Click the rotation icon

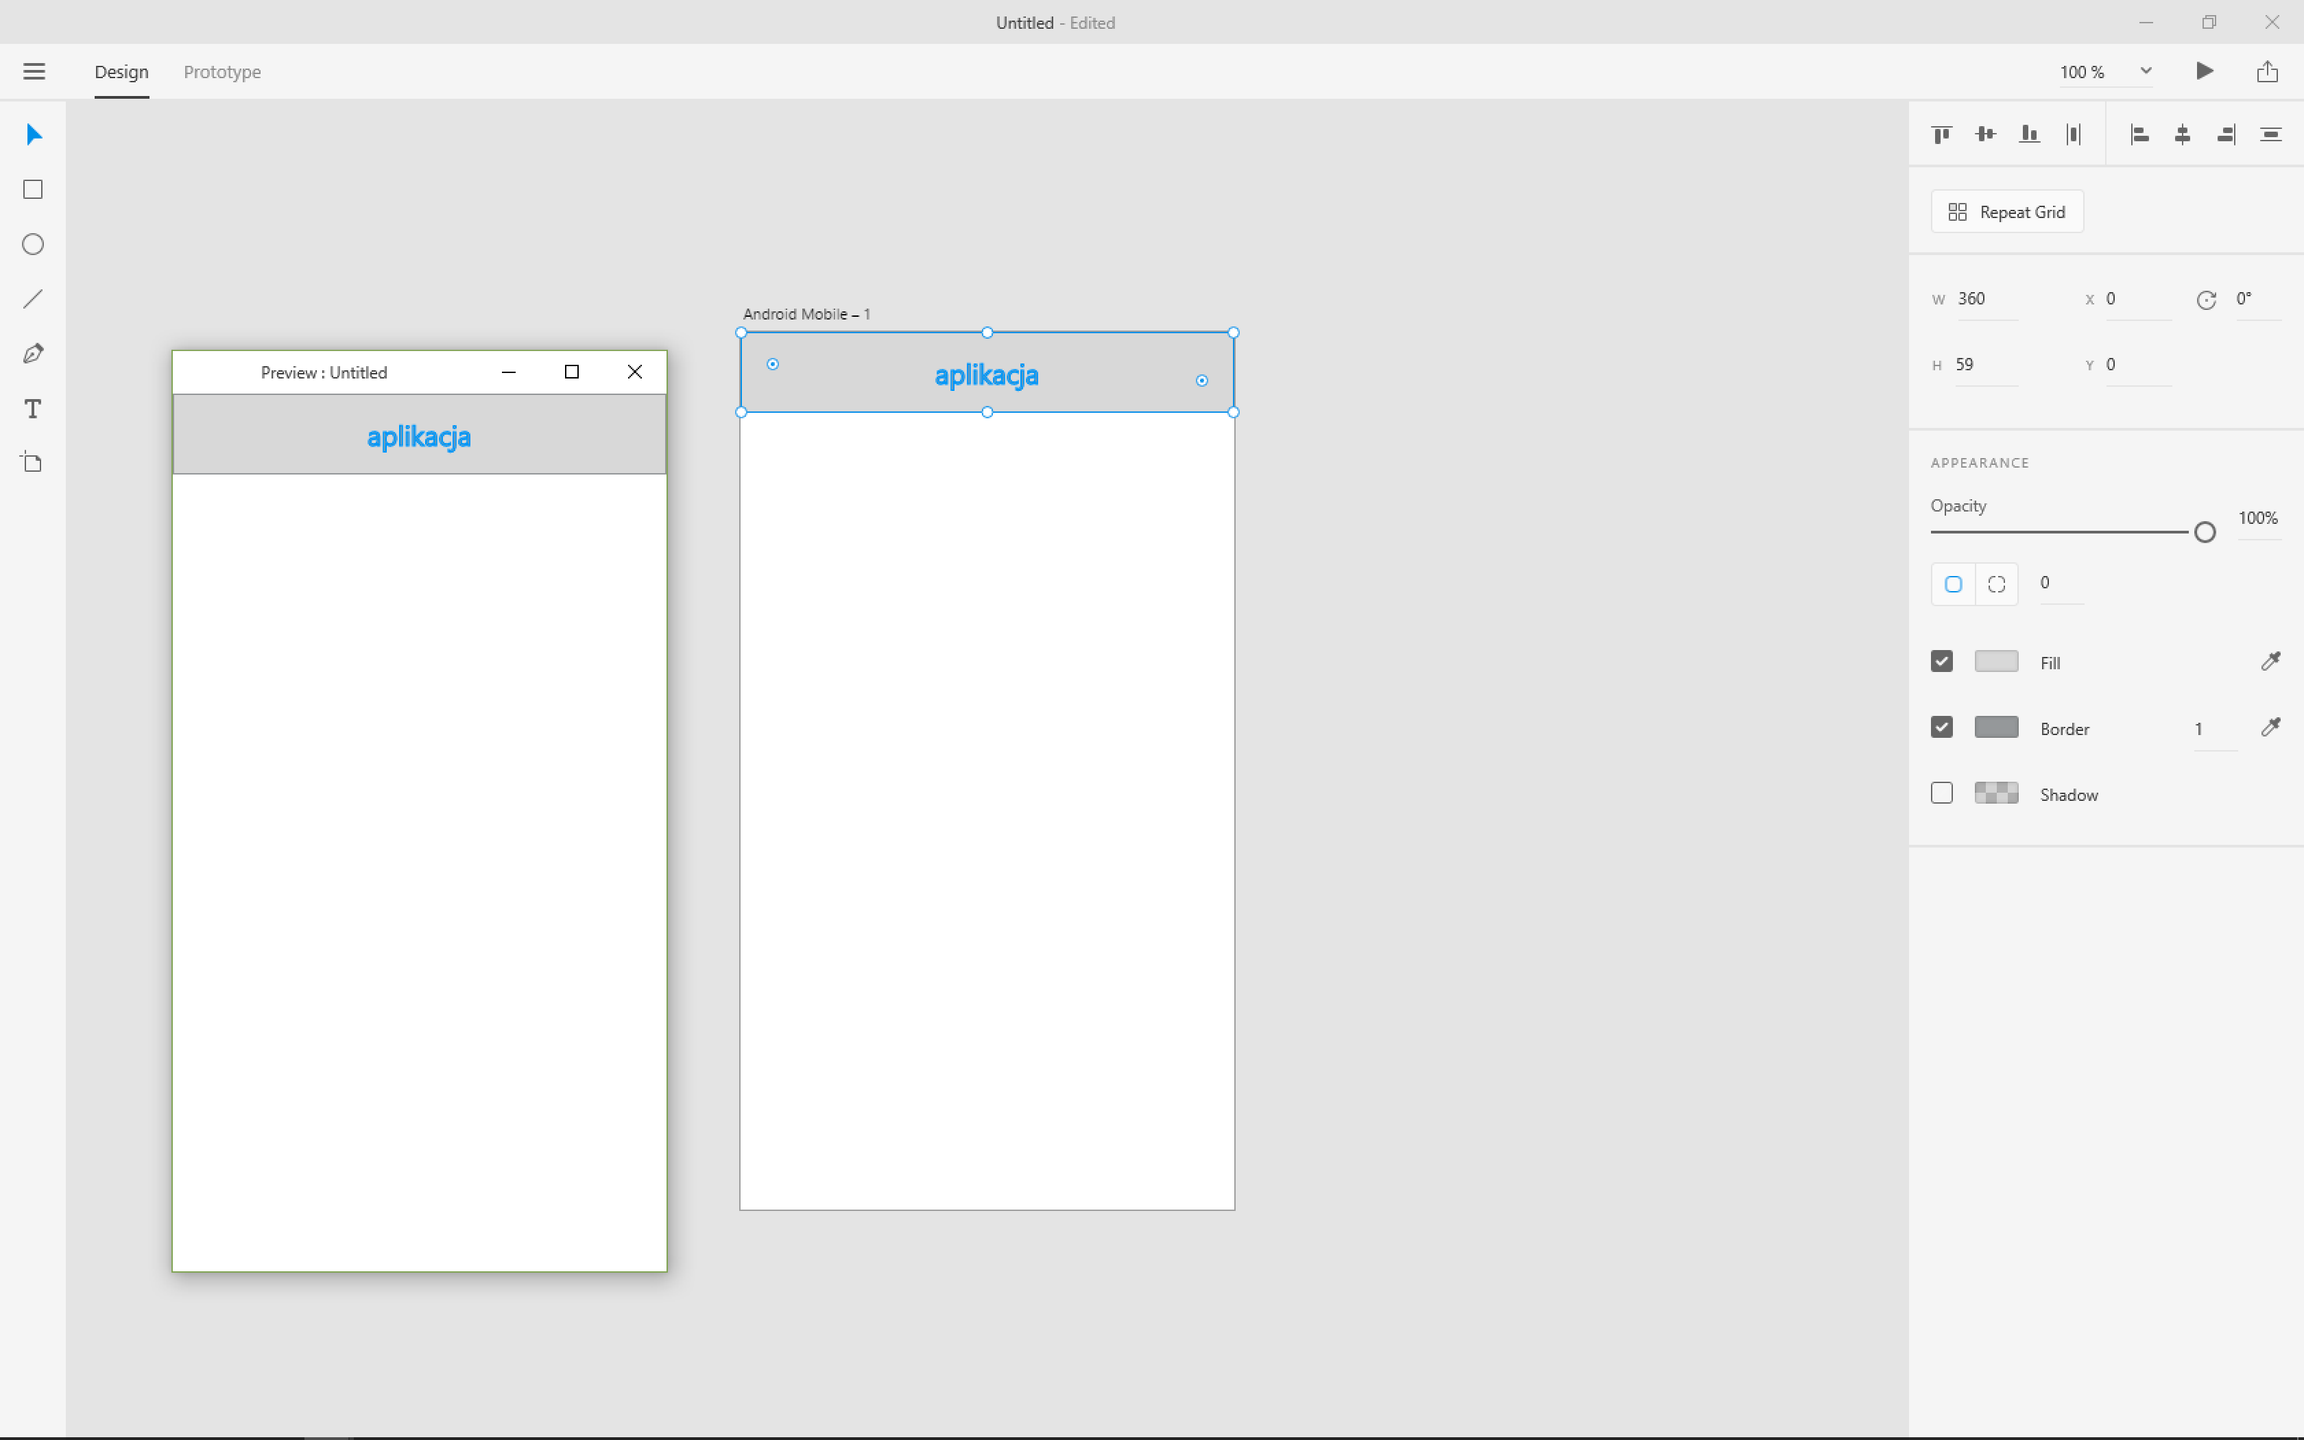pyautogui.click(x=2206, y=300)
